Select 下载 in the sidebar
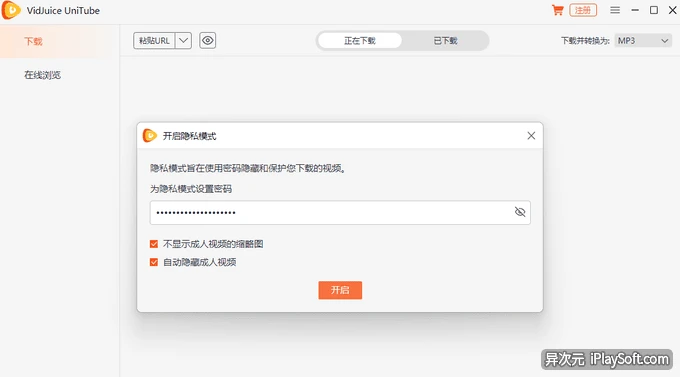The image size is (680, 377). pyautogui.click(x=33, y=42)
